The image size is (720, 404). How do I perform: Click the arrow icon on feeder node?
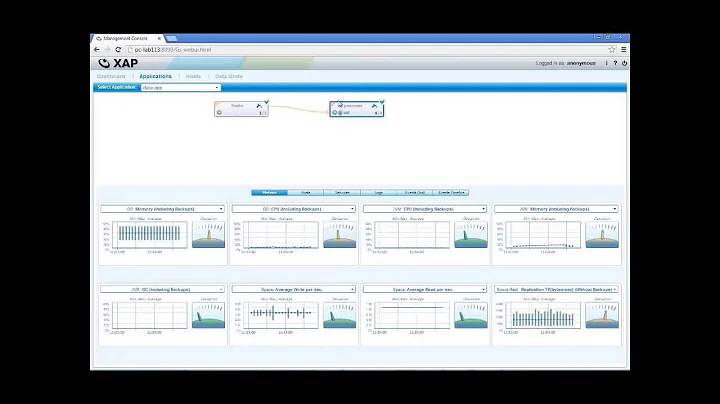click(259, 106)
